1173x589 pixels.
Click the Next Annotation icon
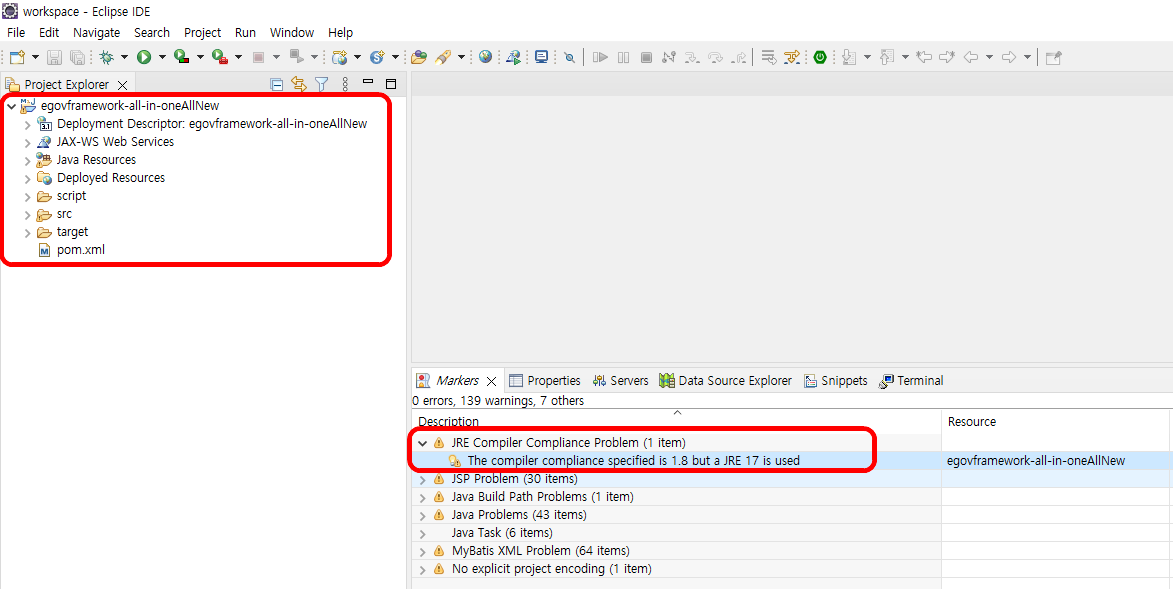[848, 57]
